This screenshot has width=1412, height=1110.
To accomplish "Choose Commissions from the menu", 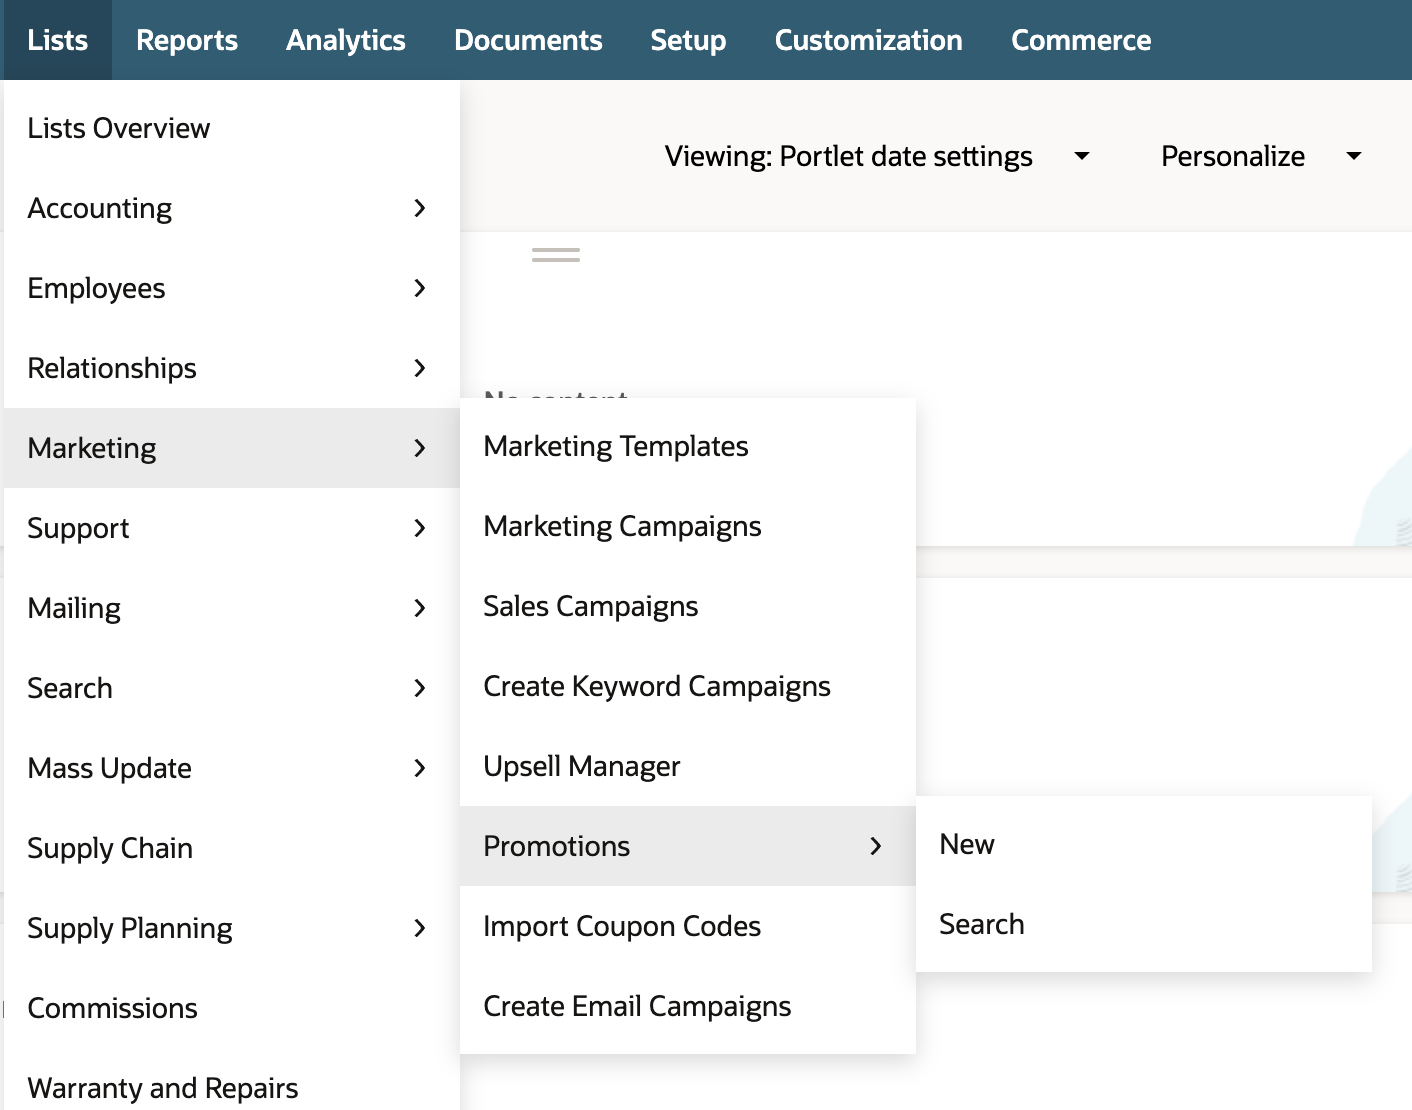I will coord(232,1008).
